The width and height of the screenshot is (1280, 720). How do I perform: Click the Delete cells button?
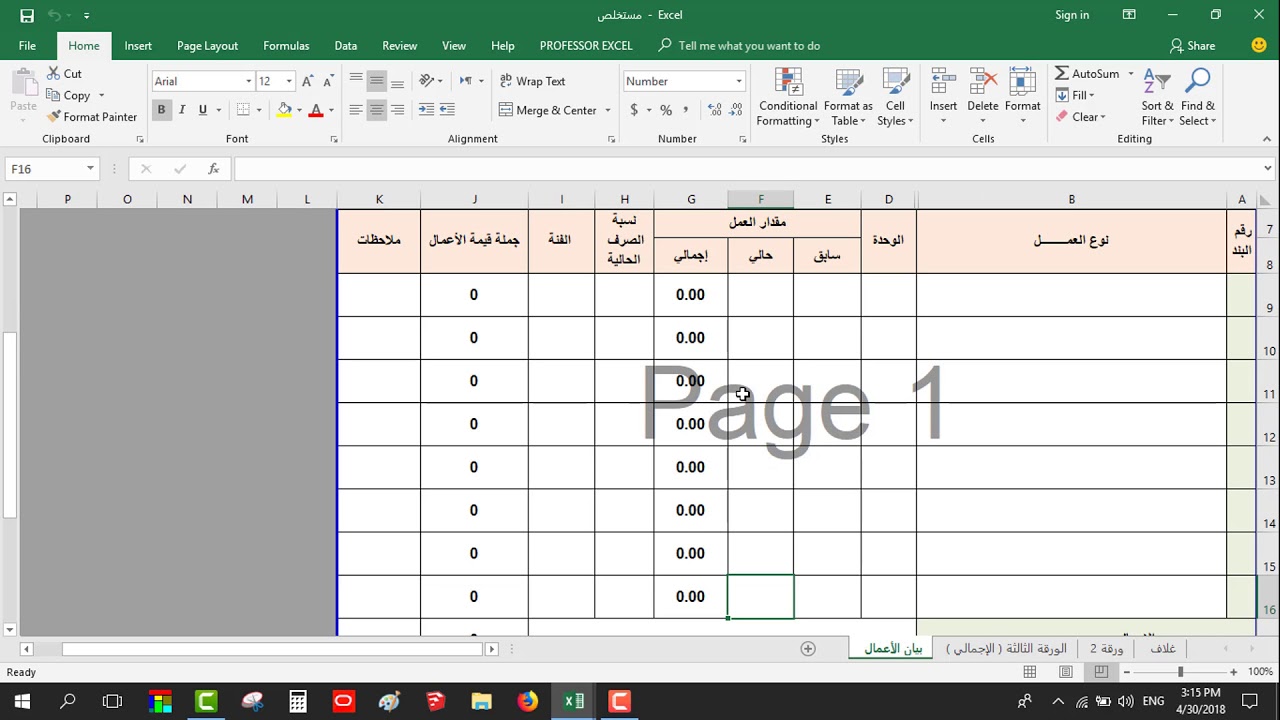[x=982, y=98]
